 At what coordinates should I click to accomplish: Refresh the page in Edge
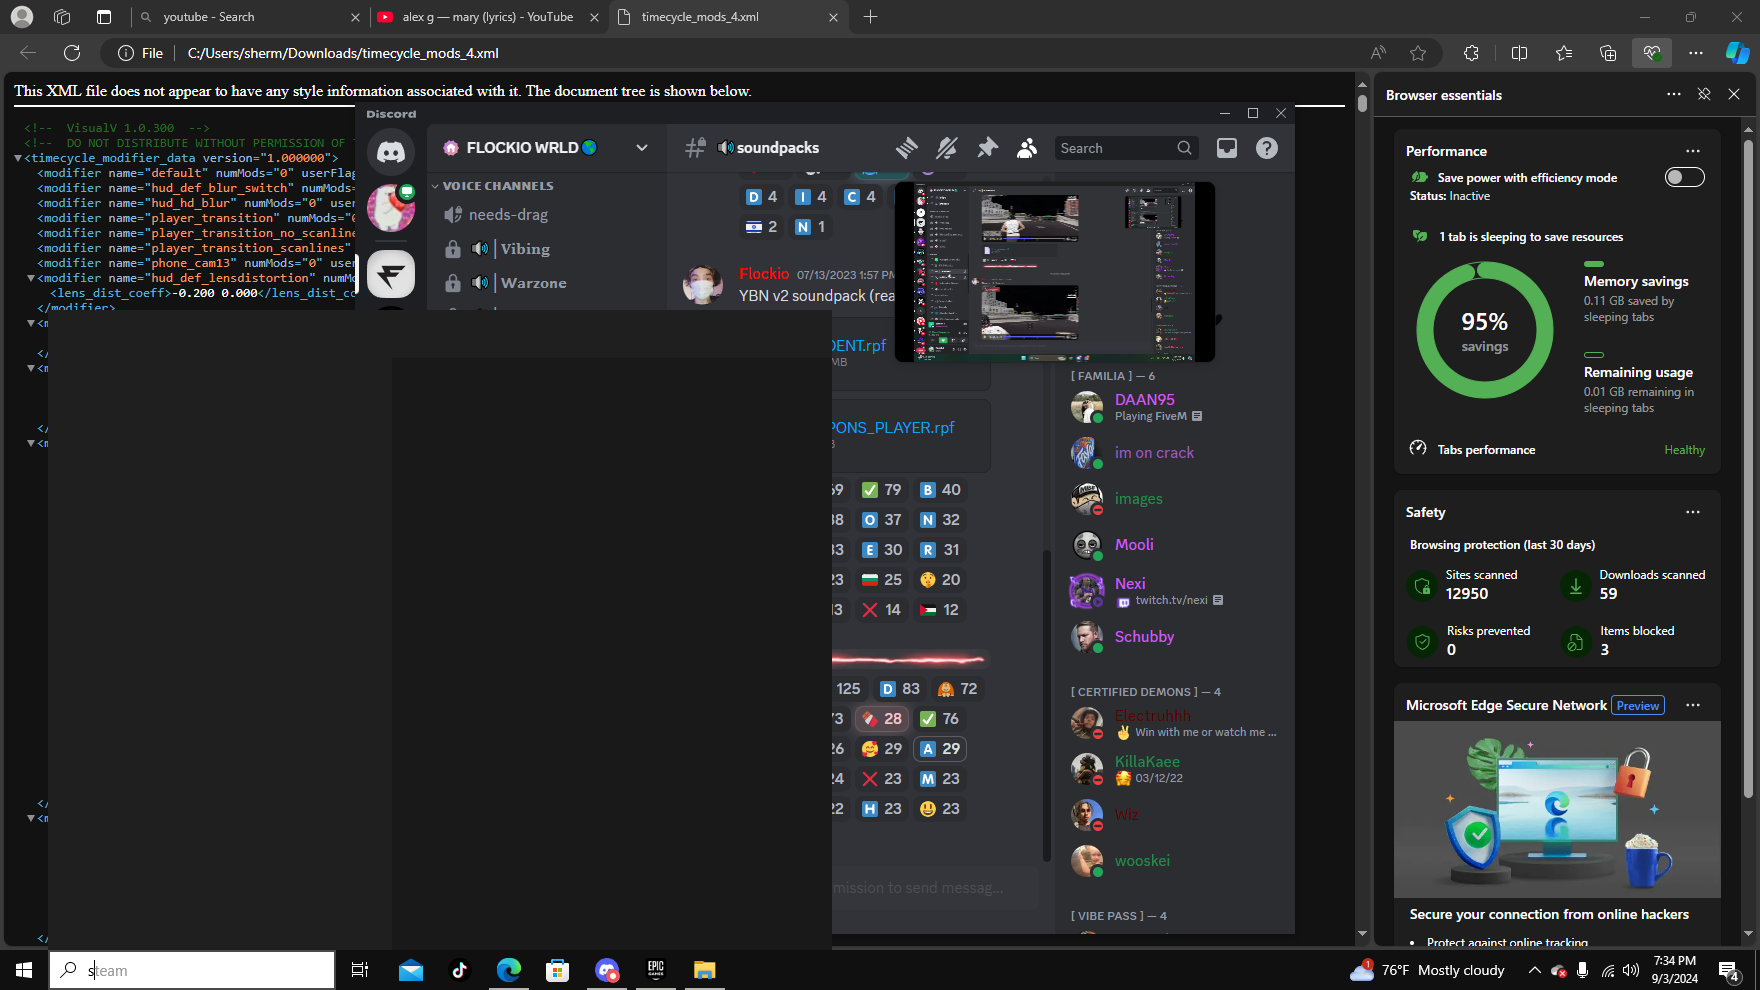pyautogui.click(x=72, y=53)
